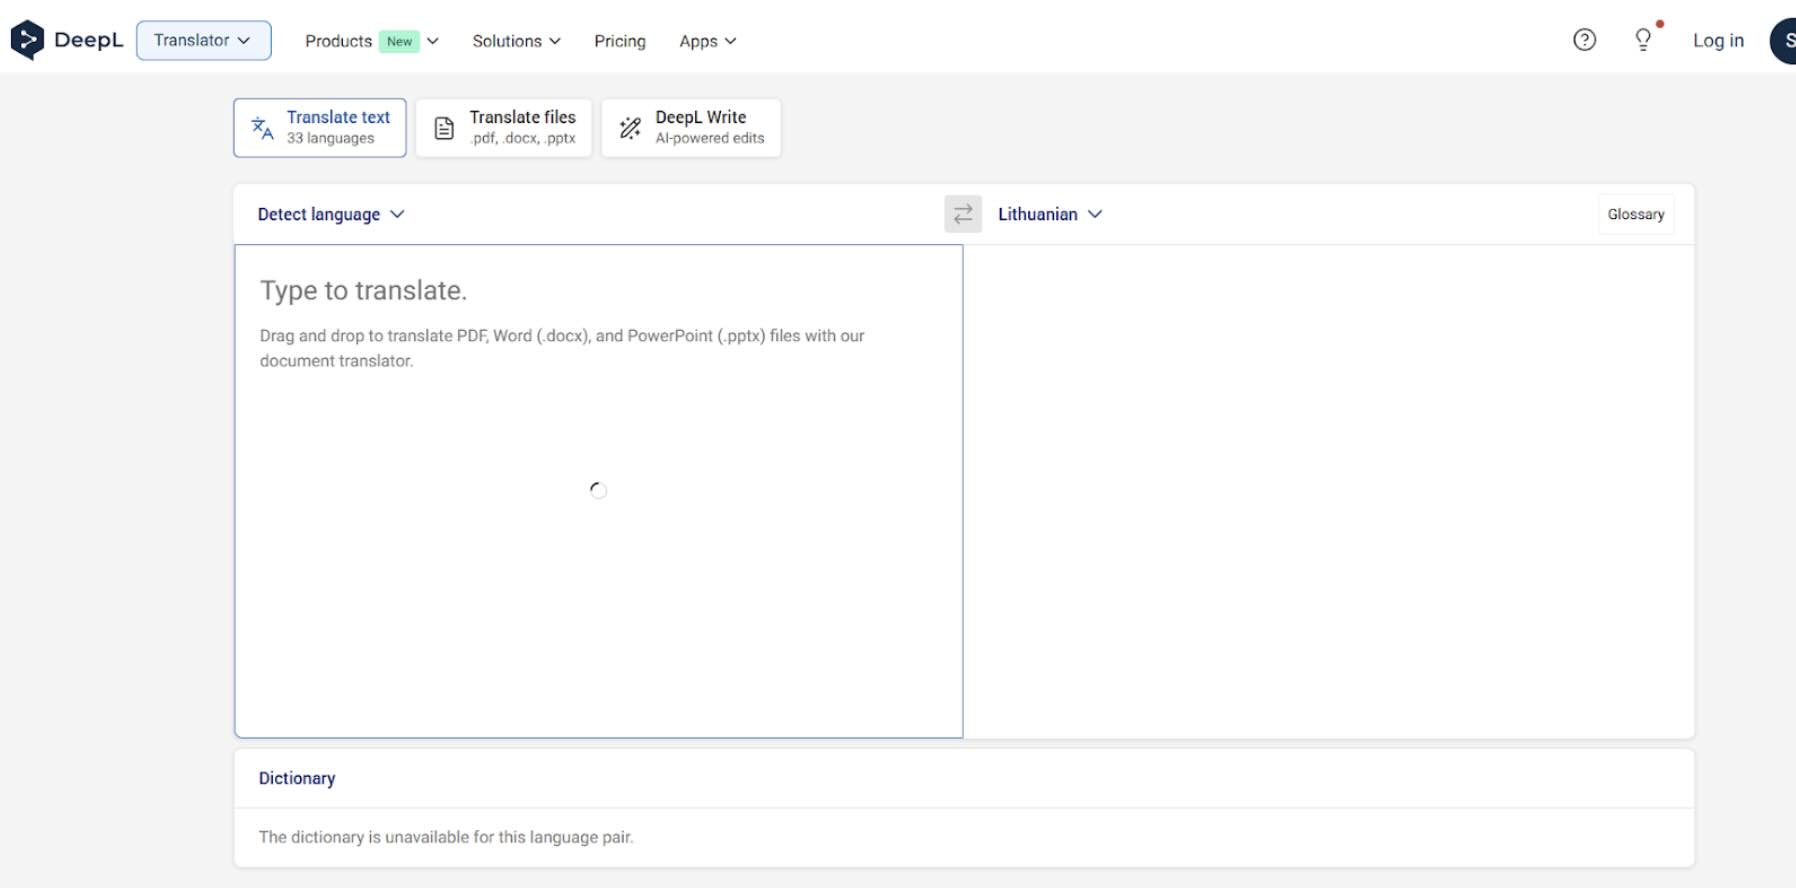This screenshot has width=1796, height=888.
Task: Click the magic pen icon in DeepL Write tab
Action: (x=630, y=128)
